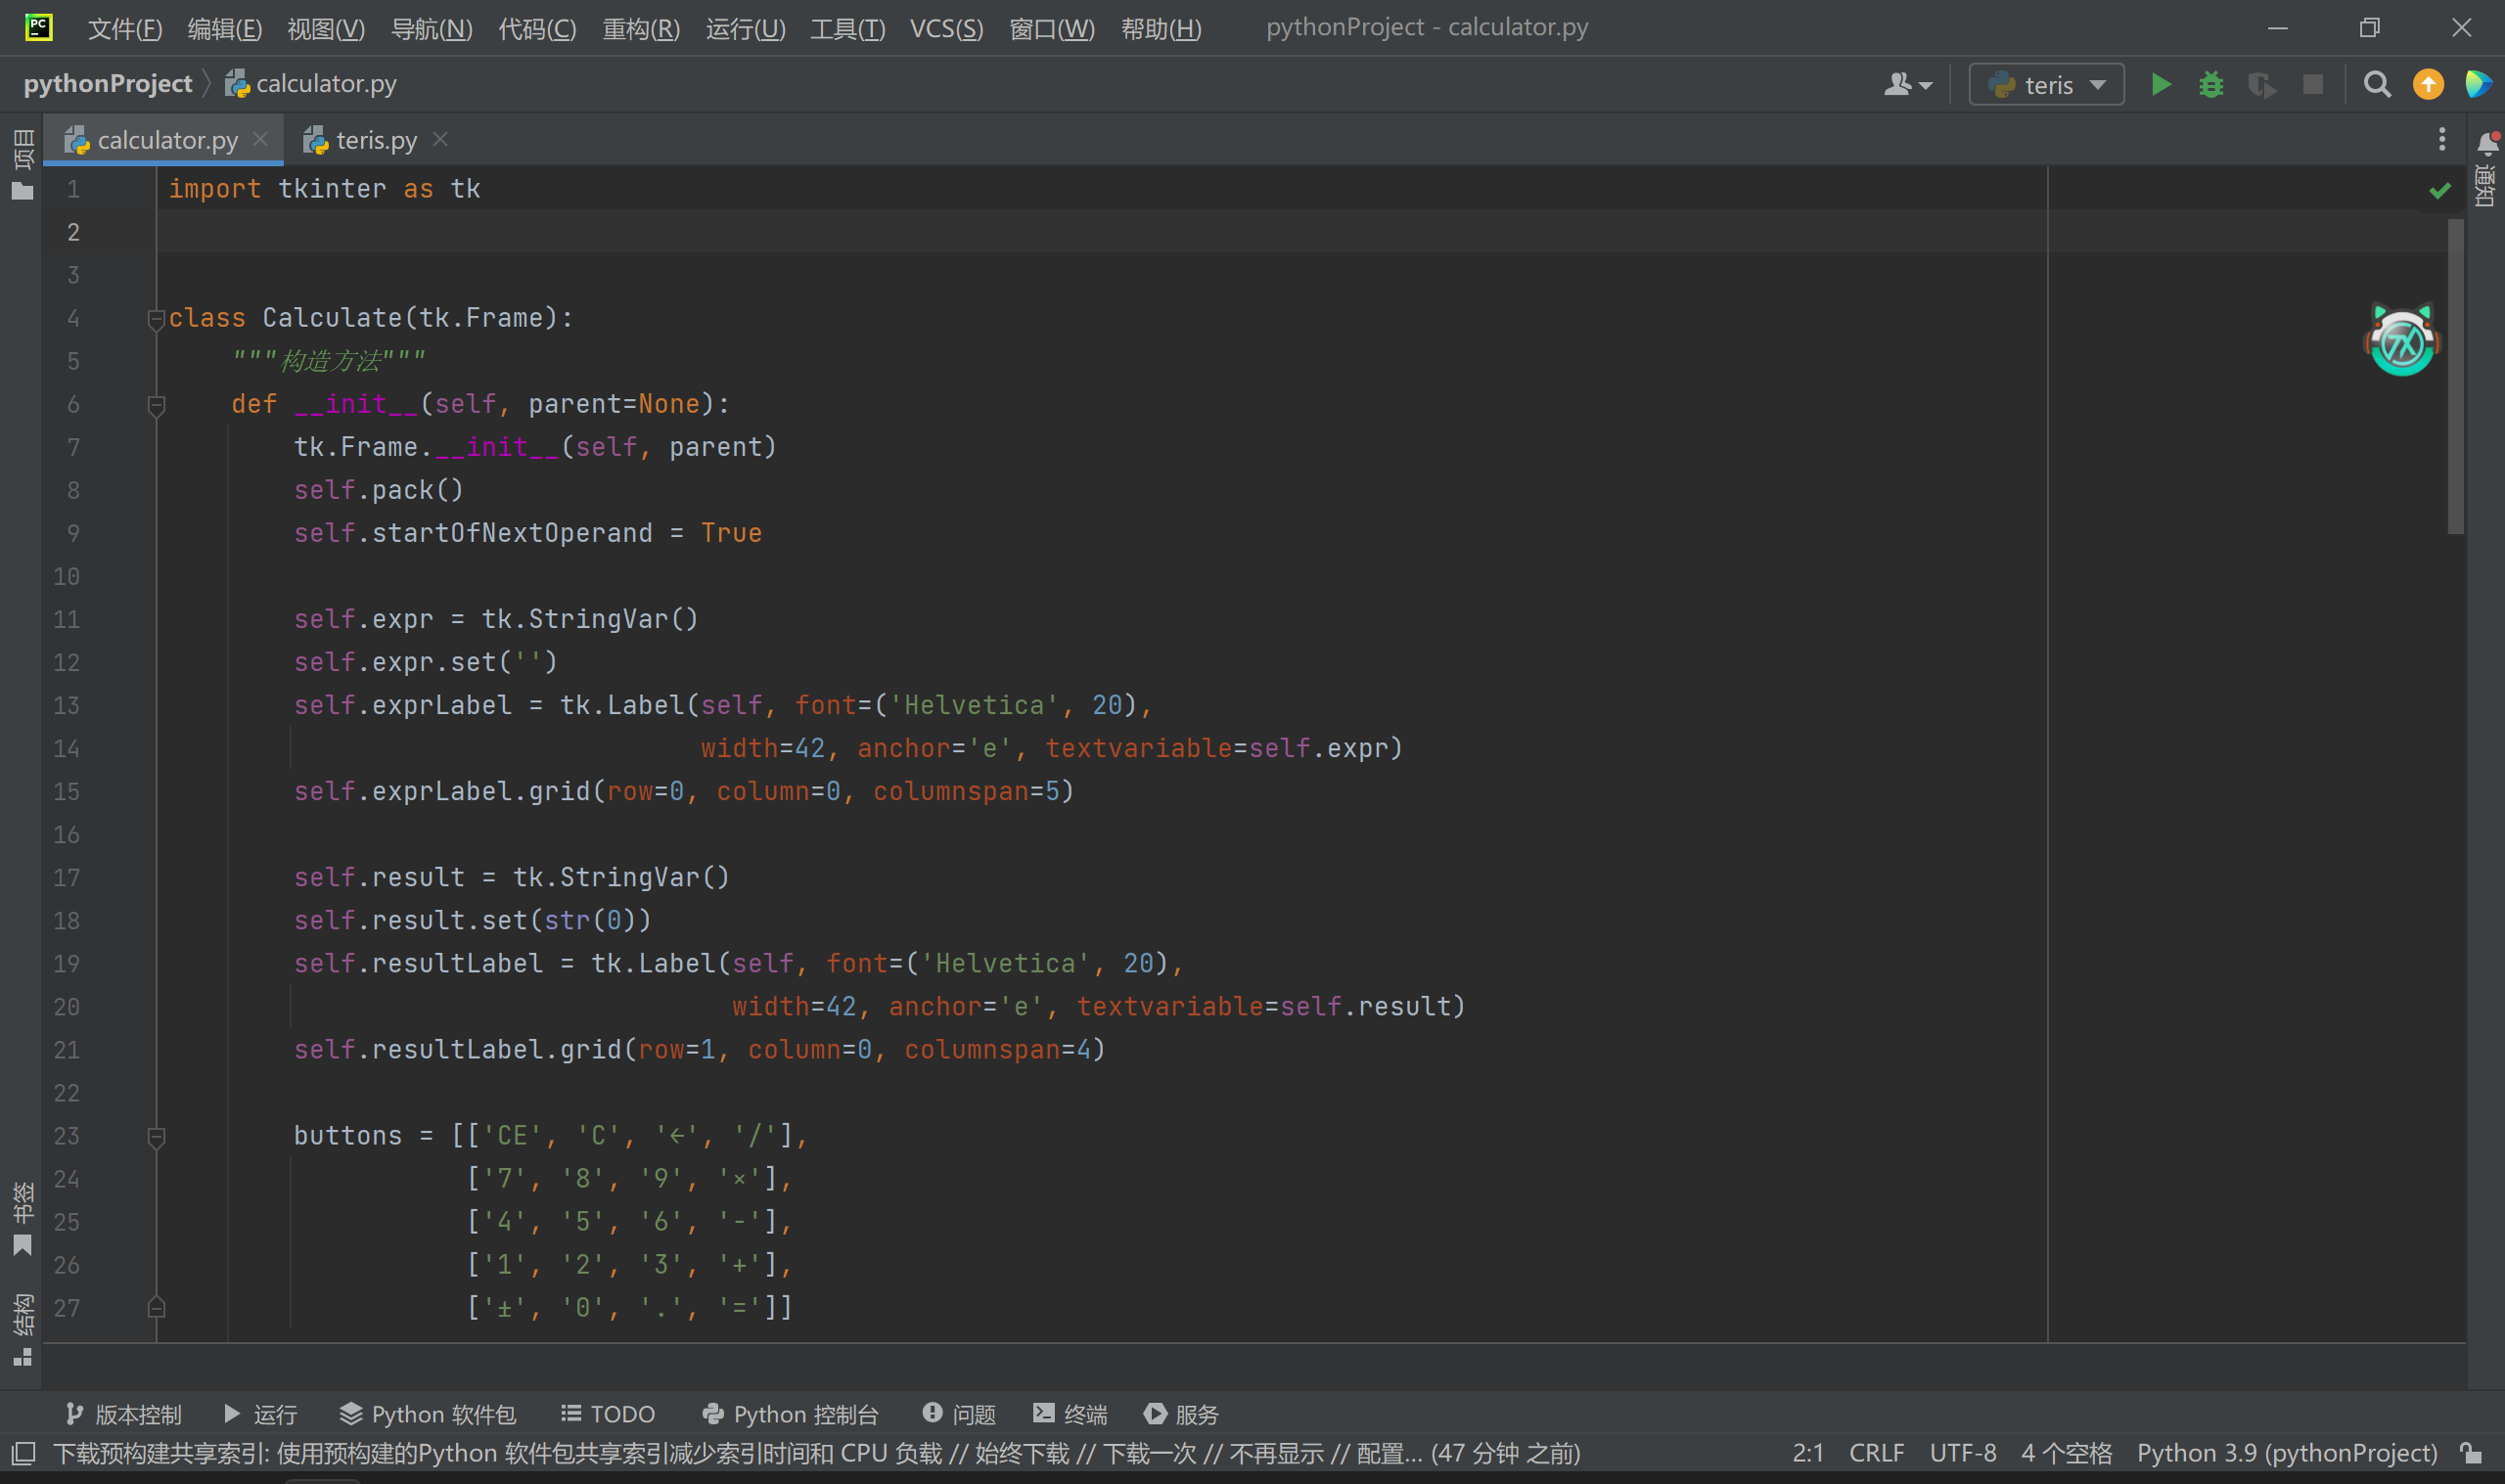The height and width of the screenshot is (1484, 2505).
Task: Open the View menu
Action: click(x=326, y=28)
